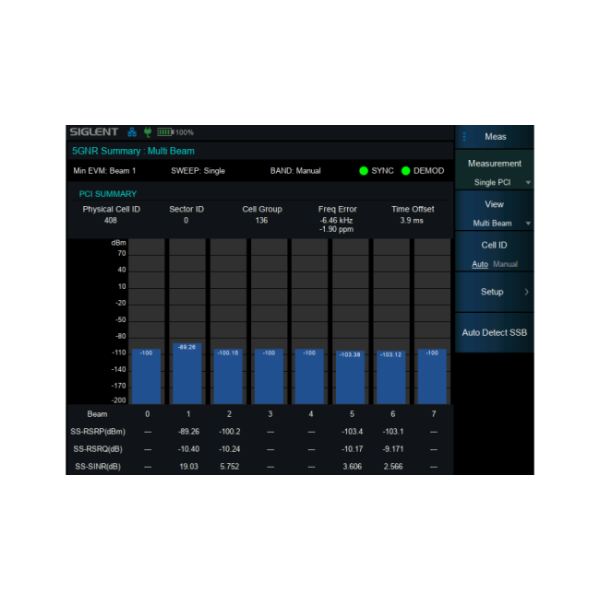Set Cell ID mode to Auto
The width and height of the screenshot is (600, 600).
(480, 264)
